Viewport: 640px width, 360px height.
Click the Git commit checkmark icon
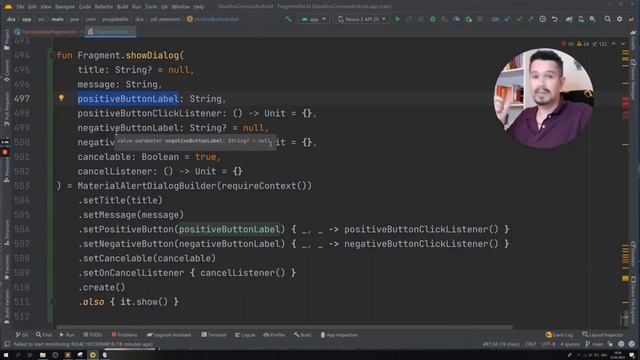pyautogui.click(x=519, y=19)
